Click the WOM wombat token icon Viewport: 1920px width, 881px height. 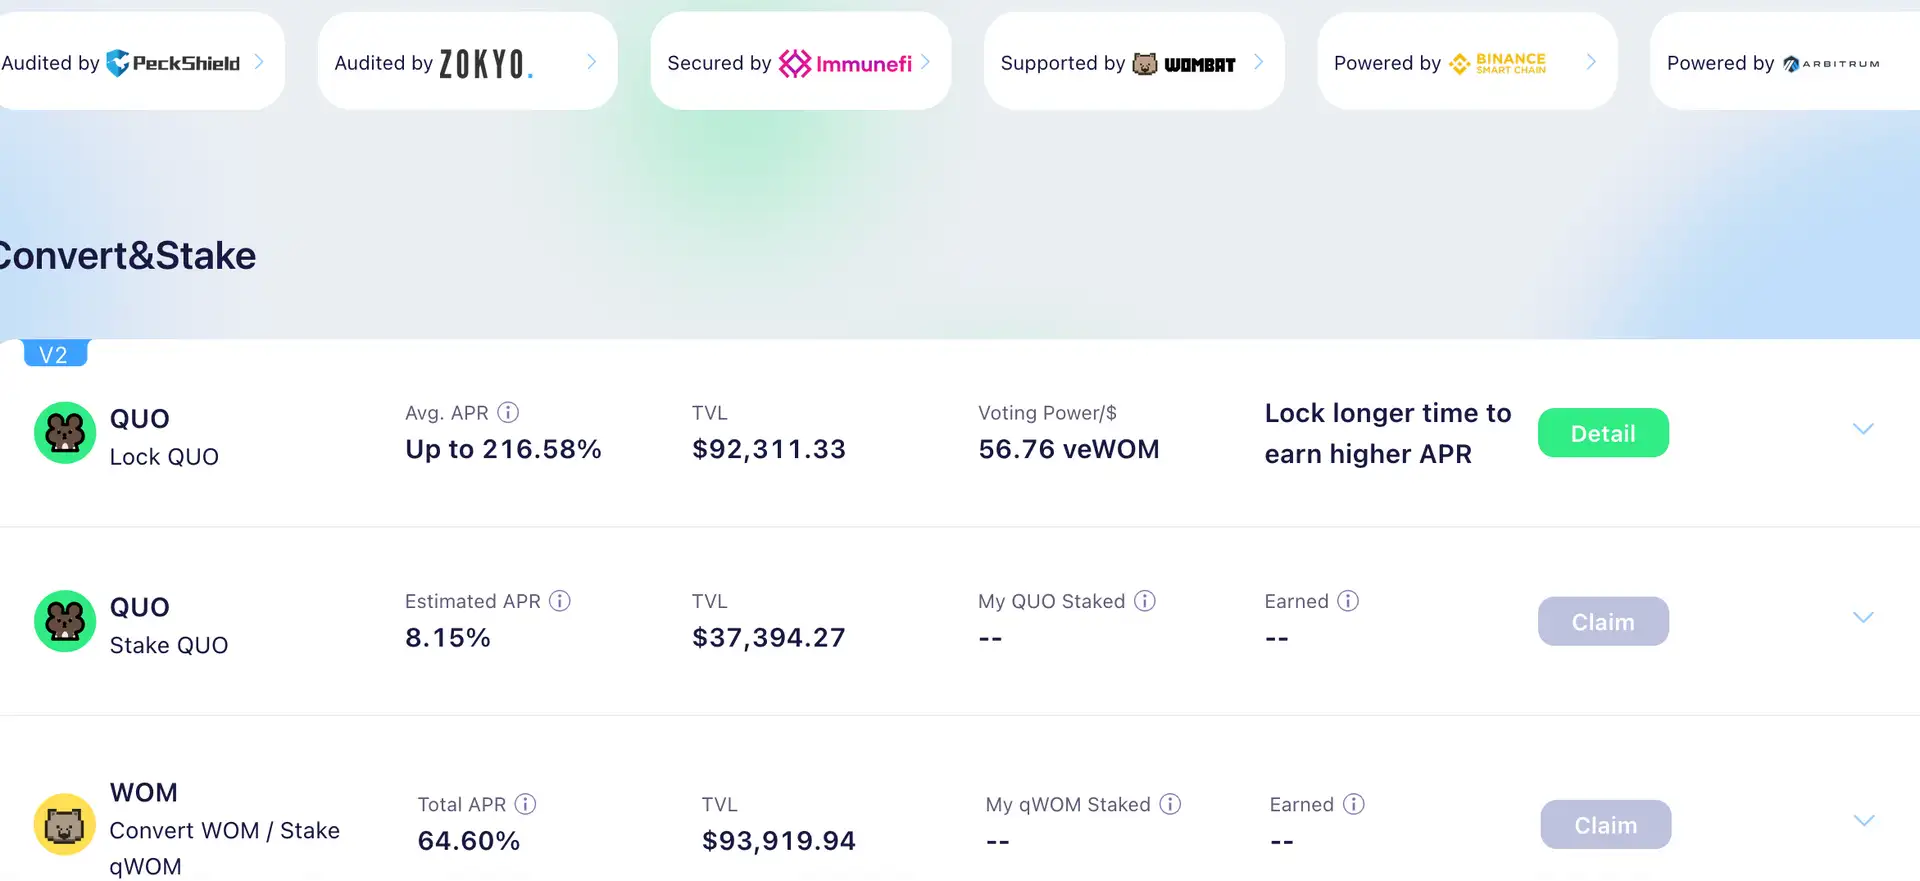tap(65, 825)
